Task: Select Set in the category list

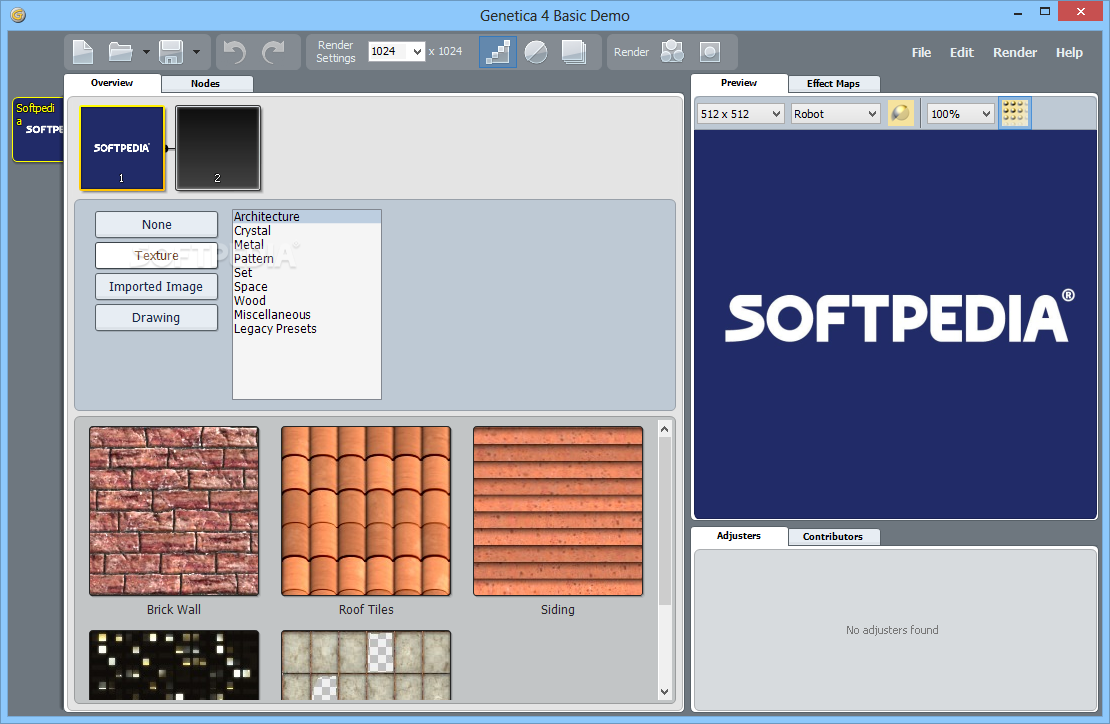Action: [307, 272]
